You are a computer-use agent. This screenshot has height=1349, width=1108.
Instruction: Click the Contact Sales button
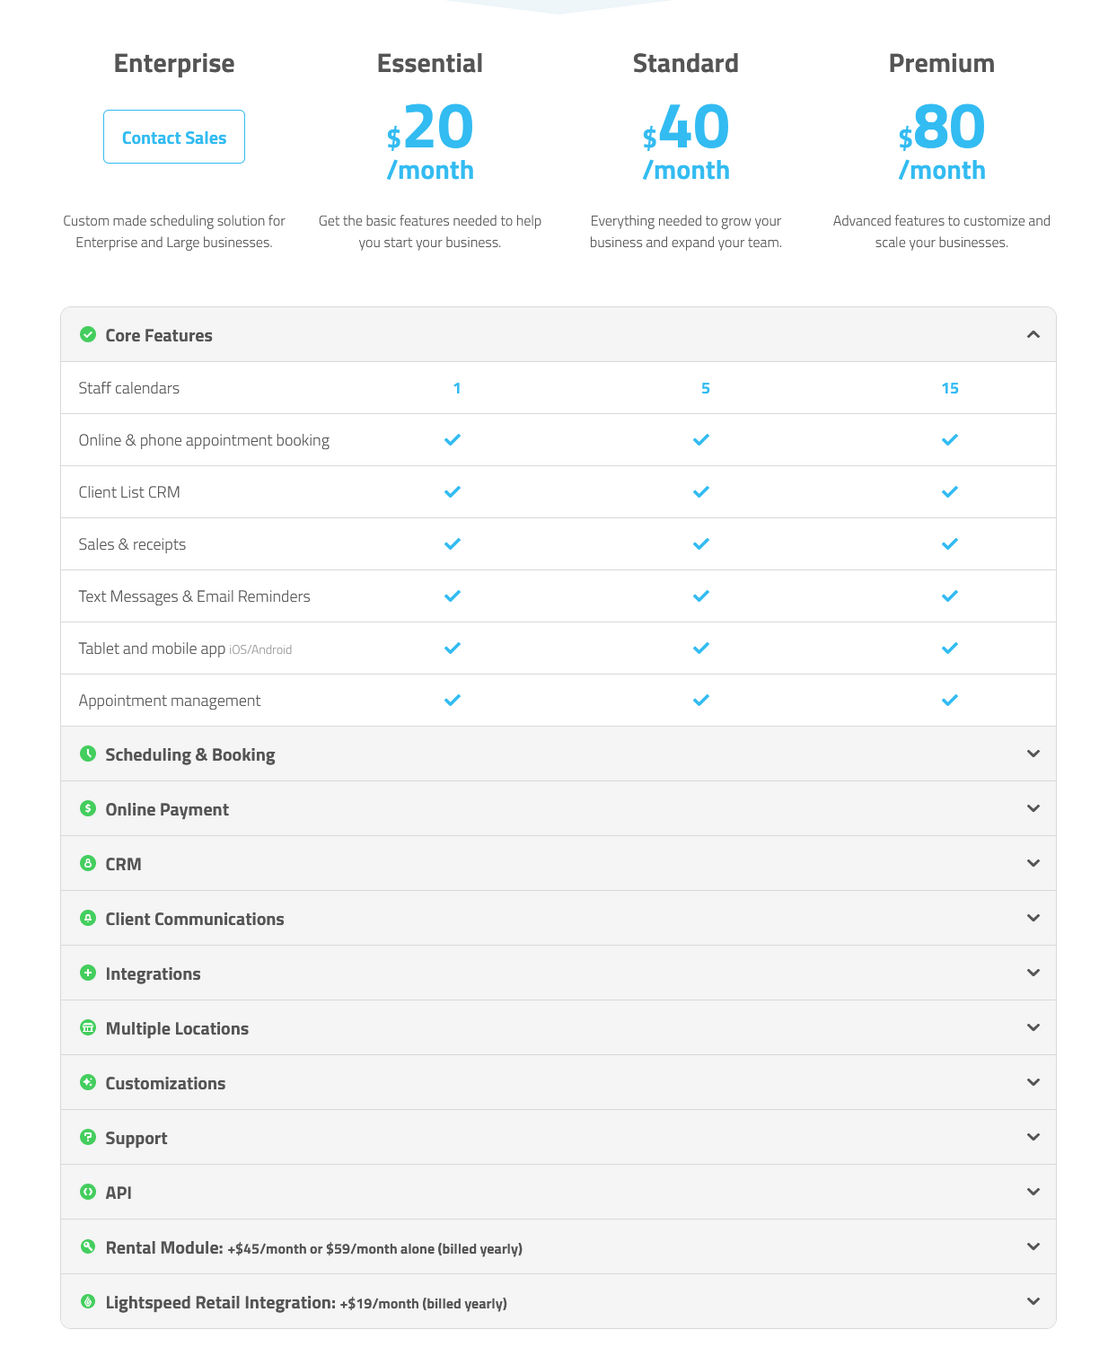174,137
